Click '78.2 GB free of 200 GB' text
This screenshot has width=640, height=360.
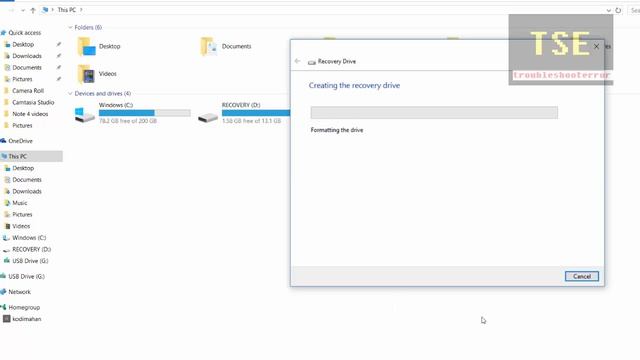128,121
